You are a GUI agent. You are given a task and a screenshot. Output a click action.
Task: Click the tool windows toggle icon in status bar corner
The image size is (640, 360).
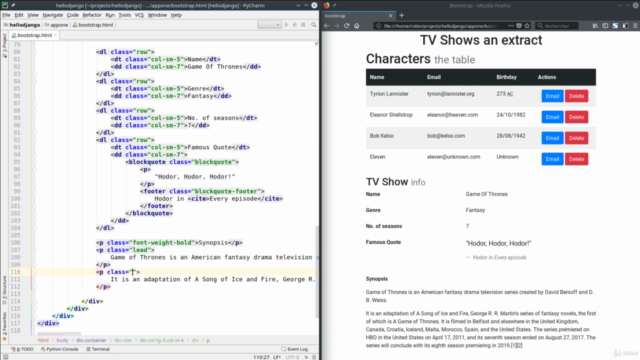click(x=5, y=357)
